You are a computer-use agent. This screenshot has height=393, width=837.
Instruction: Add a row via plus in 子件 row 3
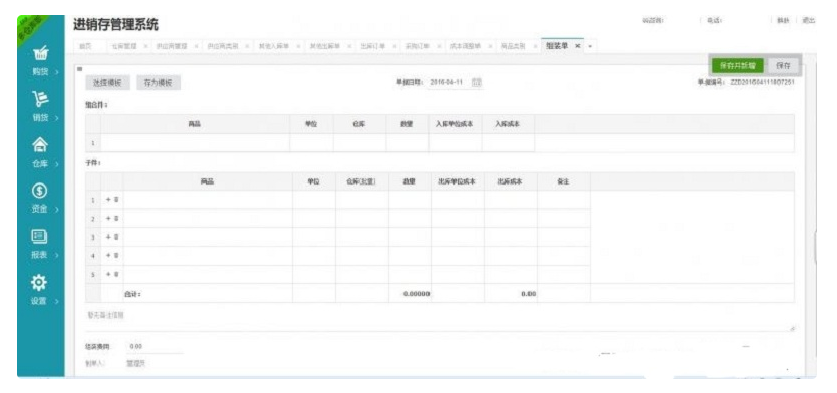(108, 237)
